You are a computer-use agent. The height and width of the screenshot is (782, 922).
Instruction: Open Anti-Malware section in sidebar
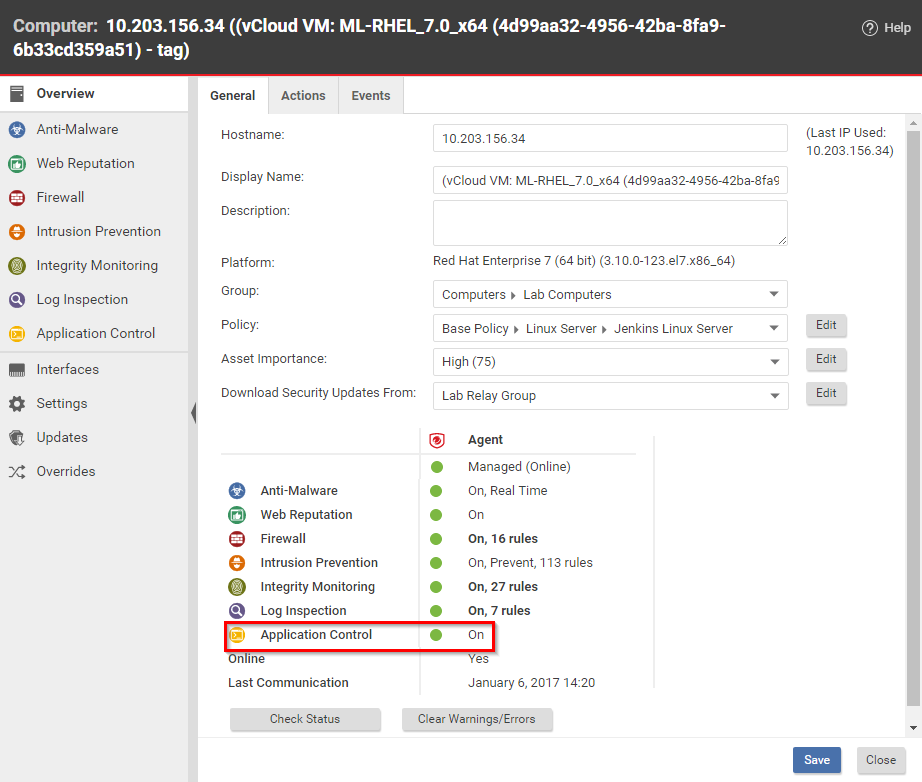click(x=77, y=129)
